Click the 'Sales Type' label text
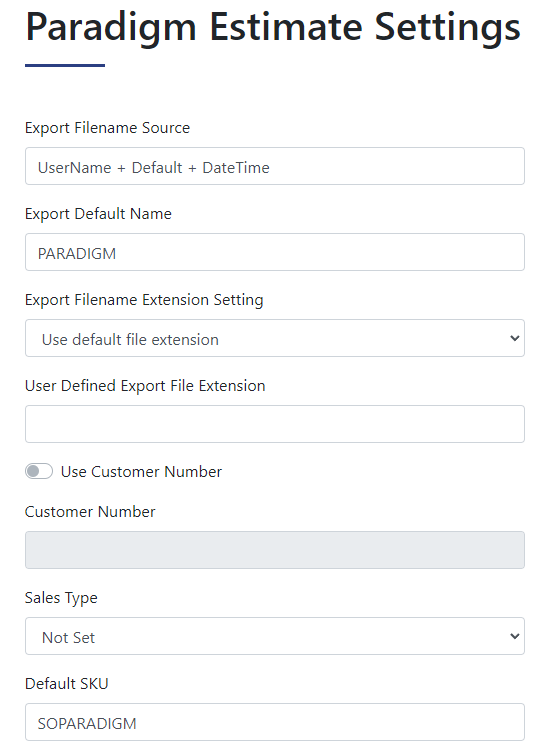Image resolution: width=560 pixels, height=754 pixels. (61, 598)
